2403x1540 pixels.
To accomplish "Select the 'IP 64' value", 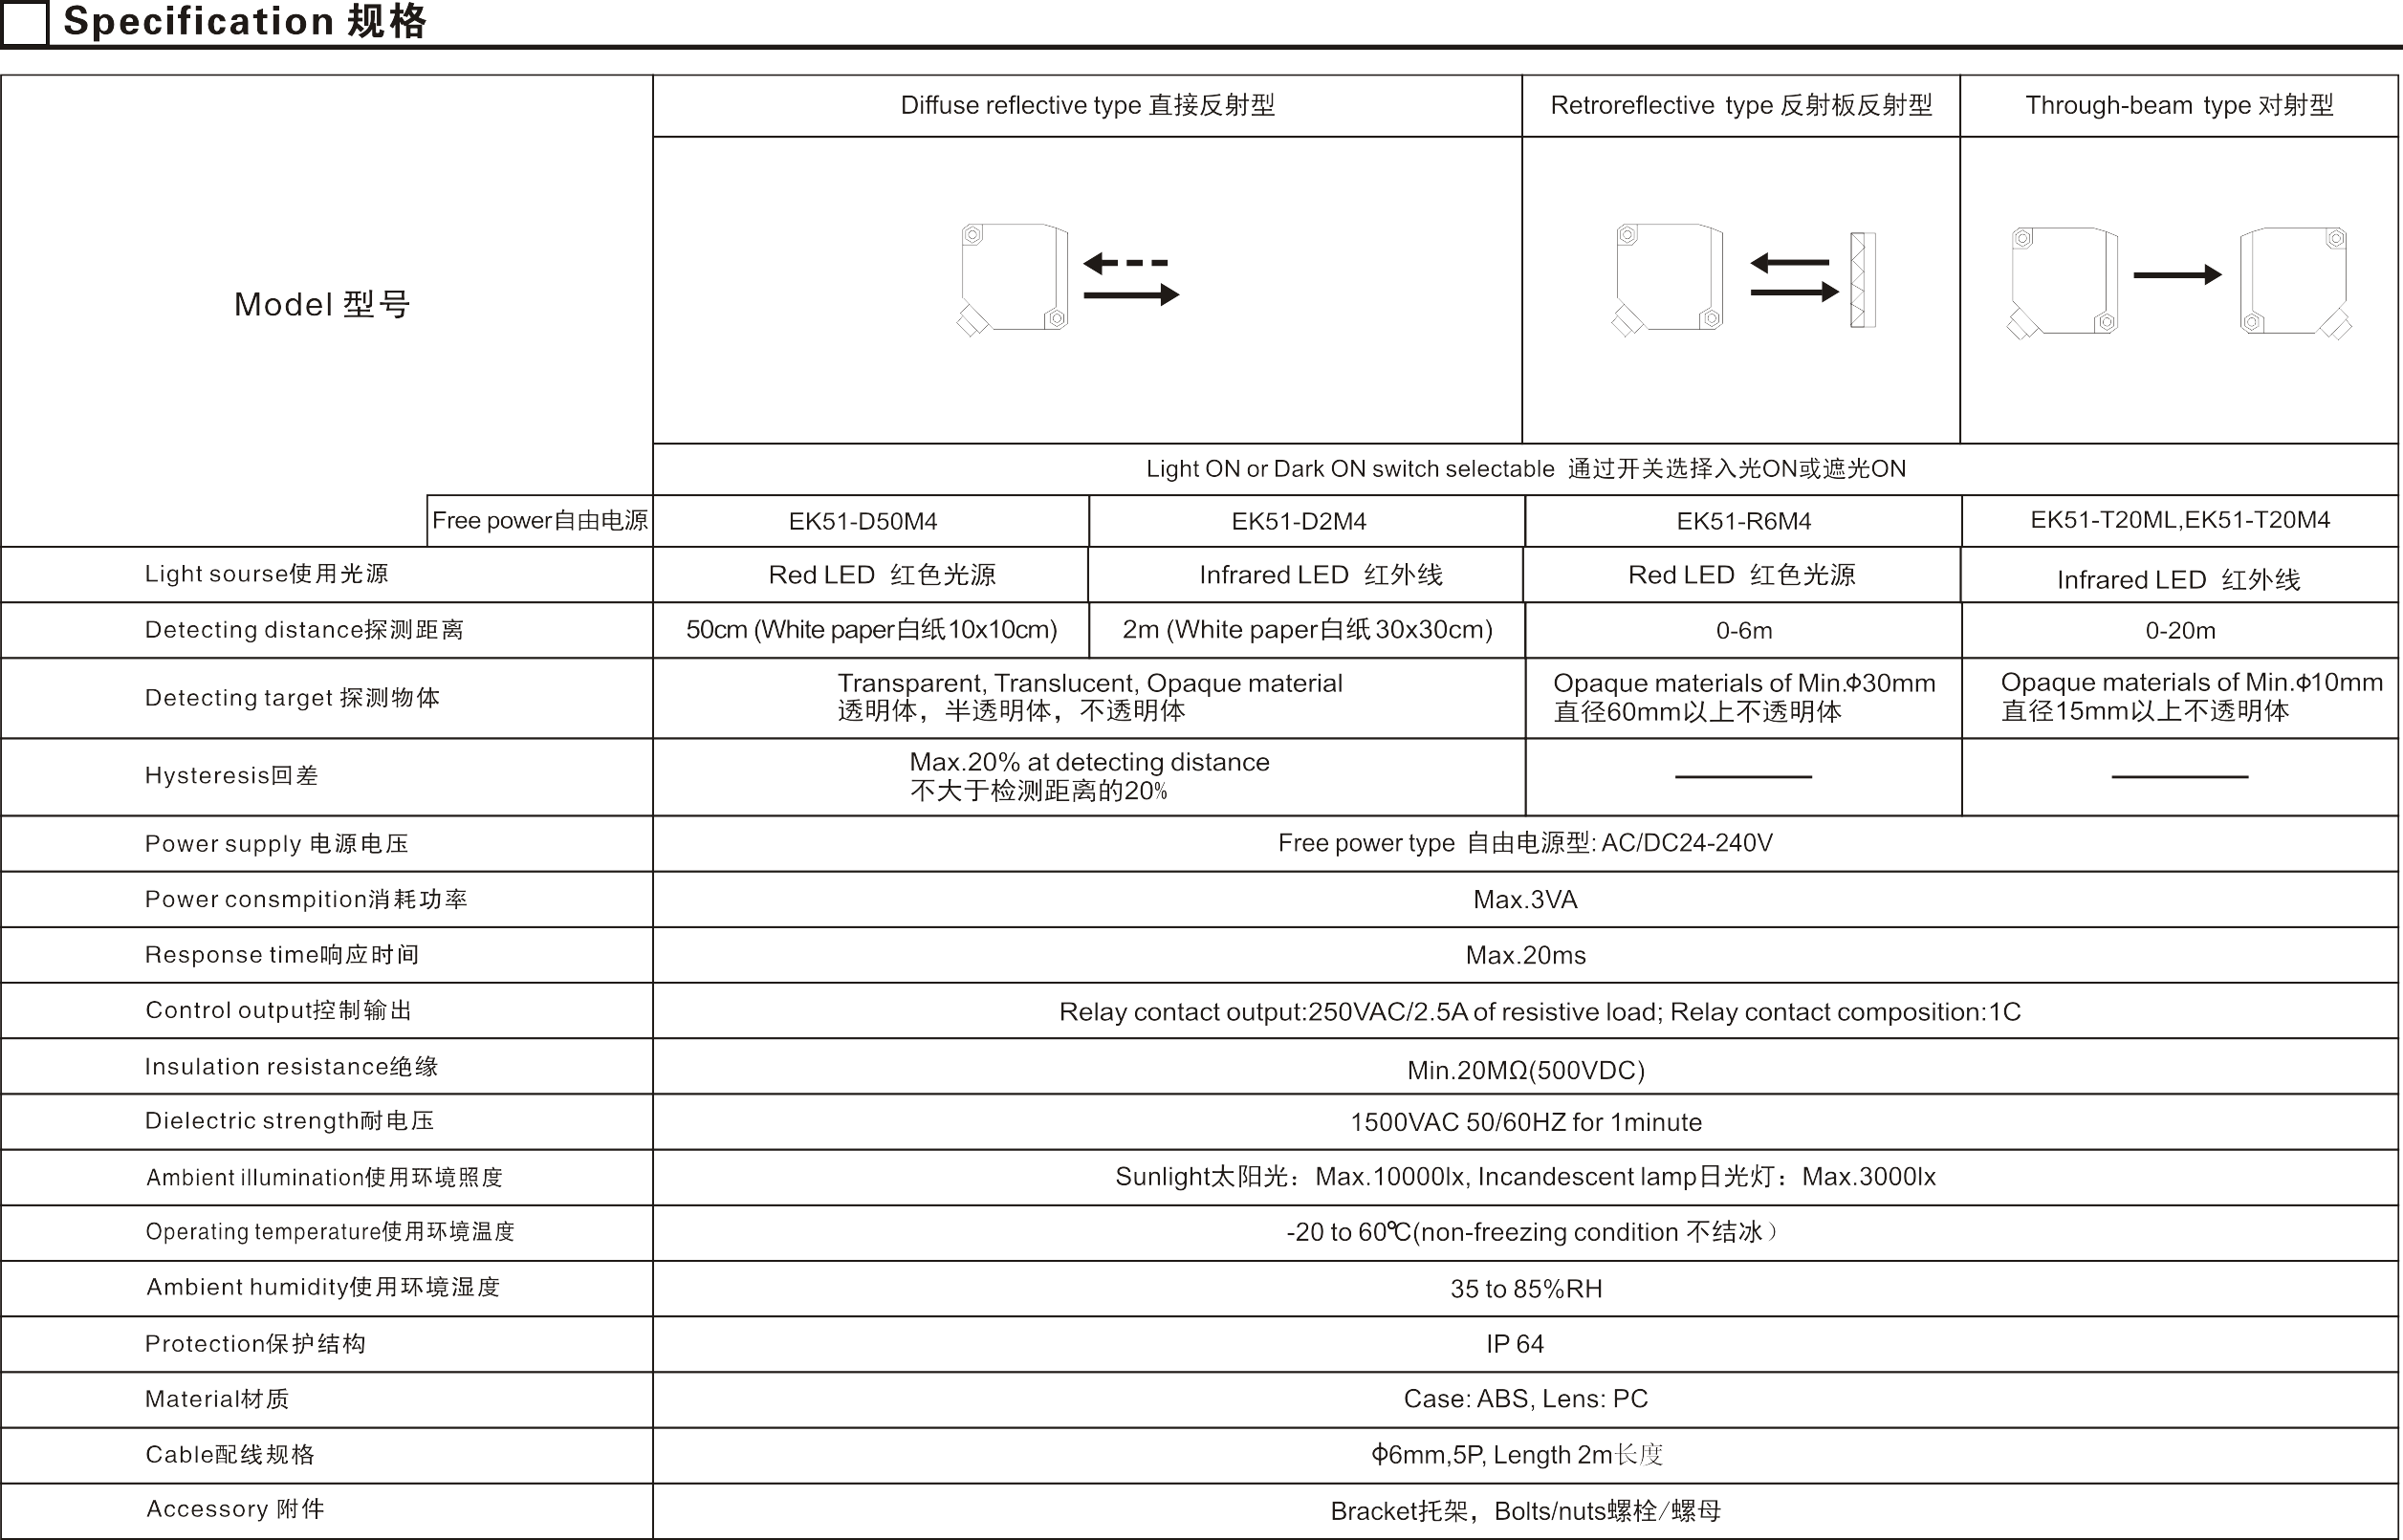I will [1514, 1344].
